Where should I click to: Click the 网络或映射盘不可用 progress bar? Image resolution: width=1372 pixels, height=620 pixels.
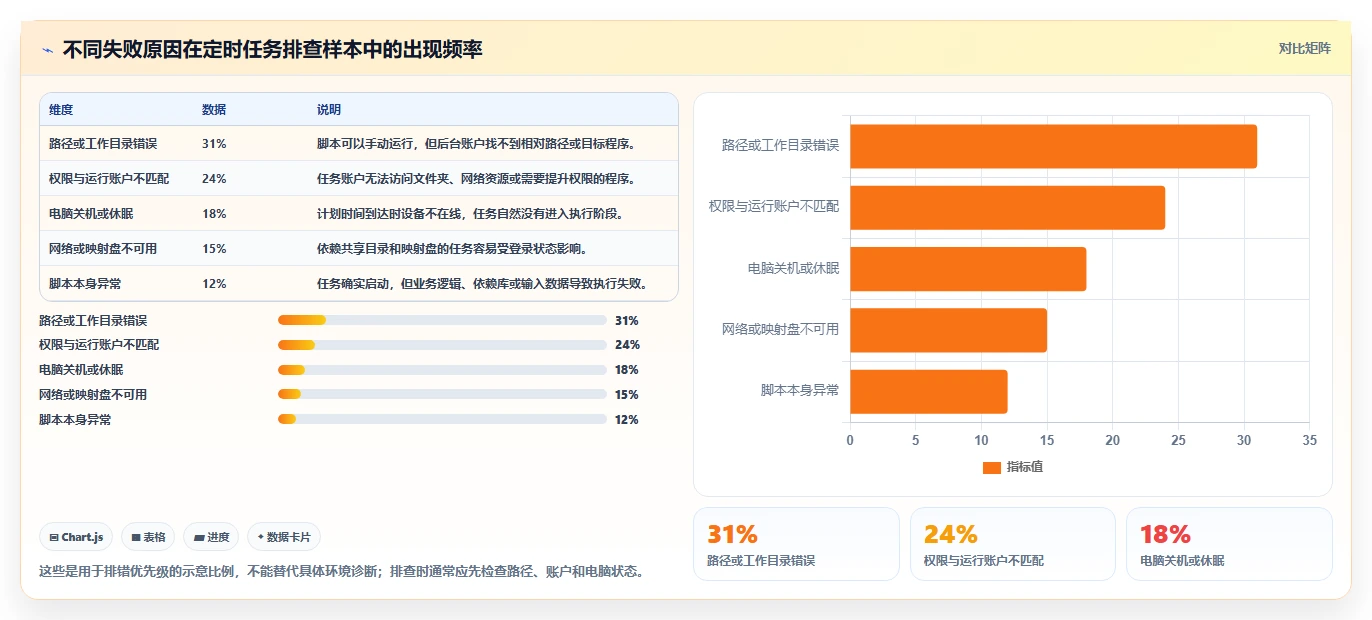(x=442, y=395)
